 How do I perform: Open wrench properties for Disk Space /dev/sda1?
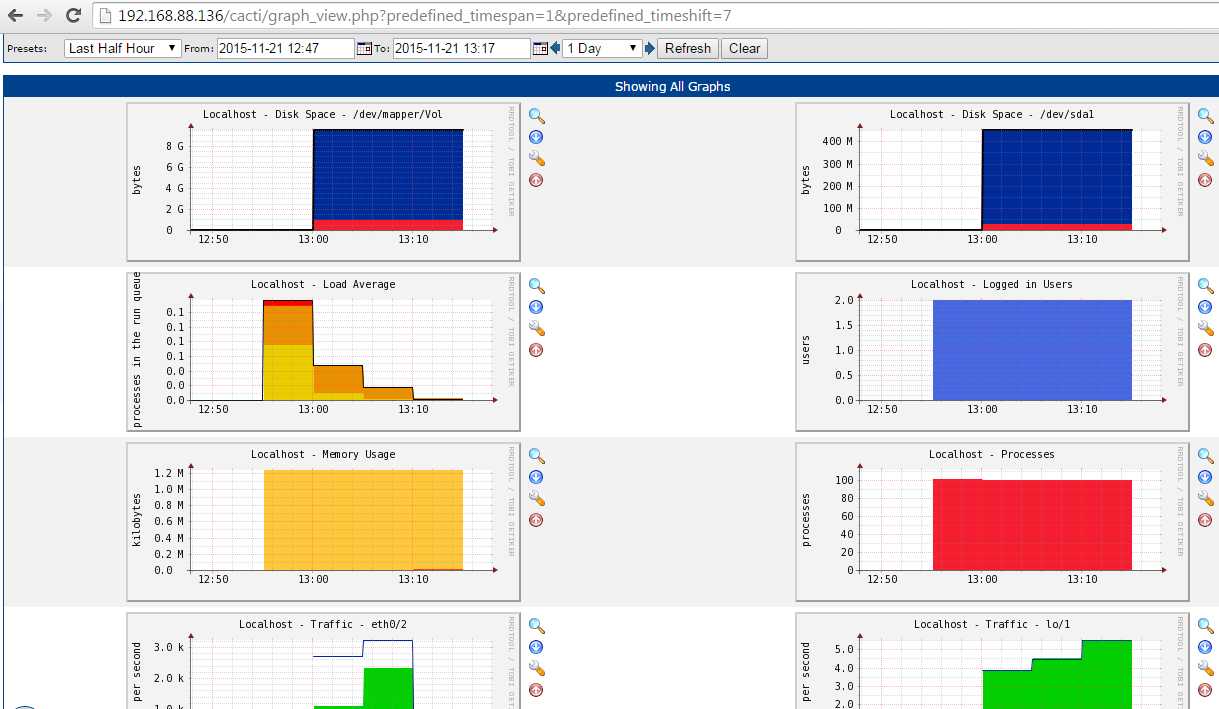tap(1205, 159)
